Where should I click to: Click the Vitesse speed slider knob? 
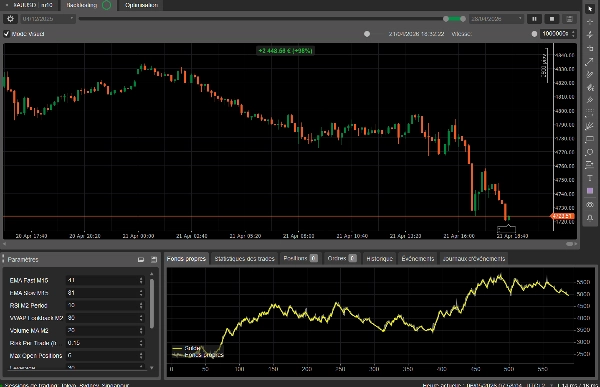pos(534,34)
